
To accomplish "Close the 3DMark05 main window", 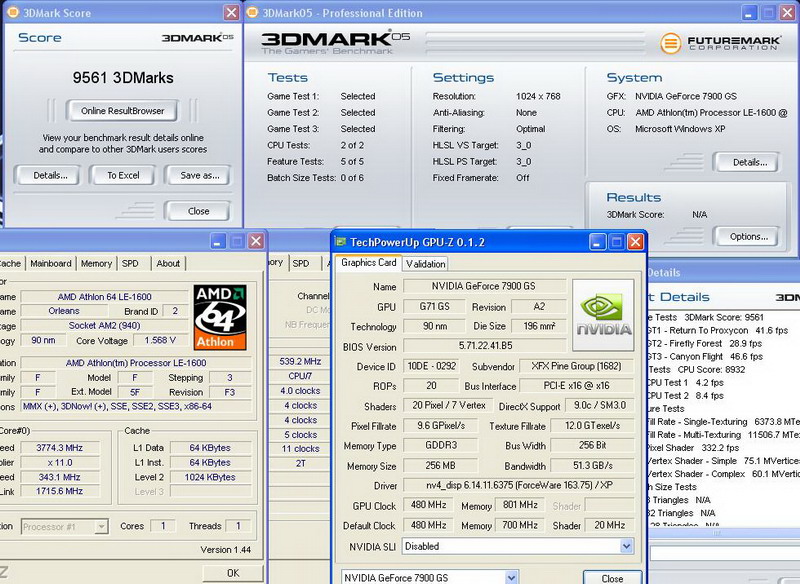I will pyautogui.click(x=787, y=12).
